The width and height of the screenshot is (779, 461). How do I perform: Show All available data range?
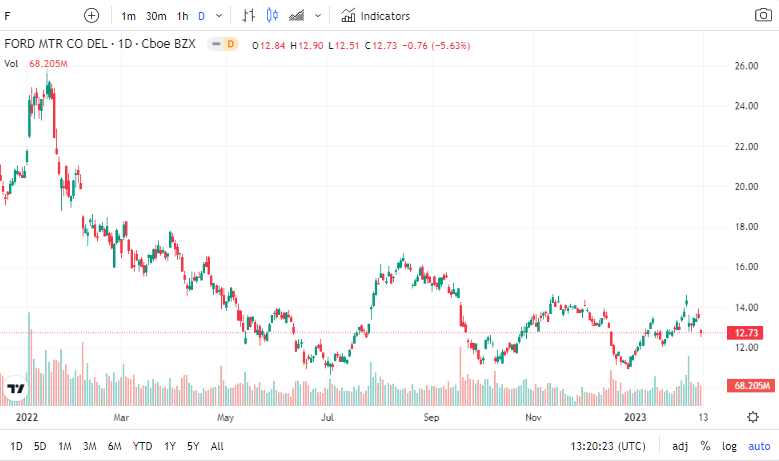(217, 446)
